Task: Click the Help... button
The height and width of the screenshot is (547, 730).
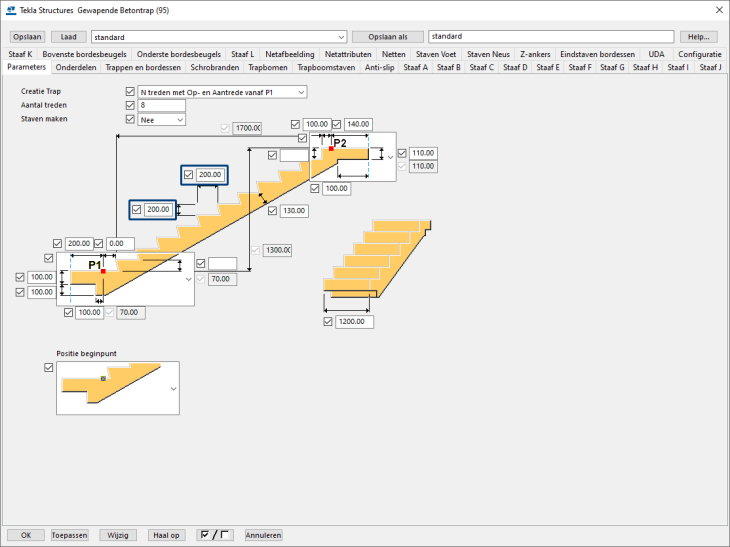Action: point(696,37)
